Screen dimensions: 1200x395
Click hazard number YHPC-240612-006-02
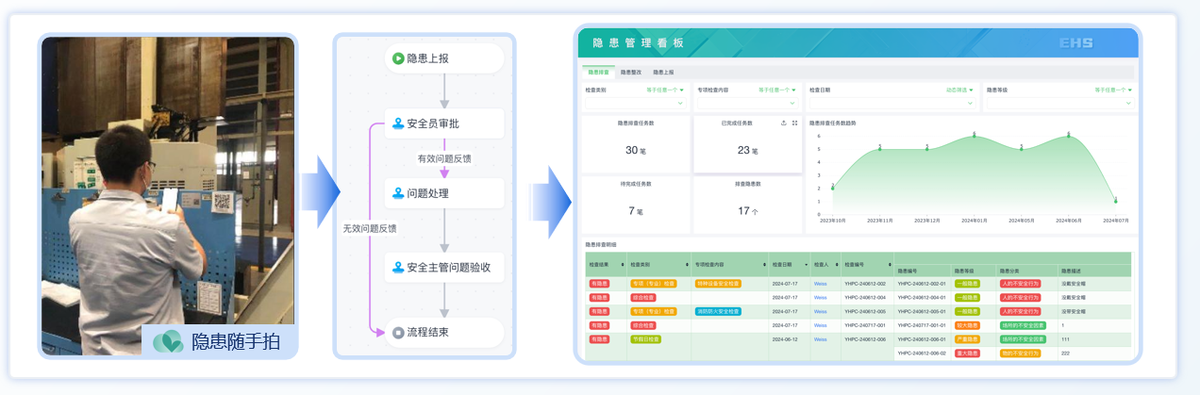(x=921, y=353)
